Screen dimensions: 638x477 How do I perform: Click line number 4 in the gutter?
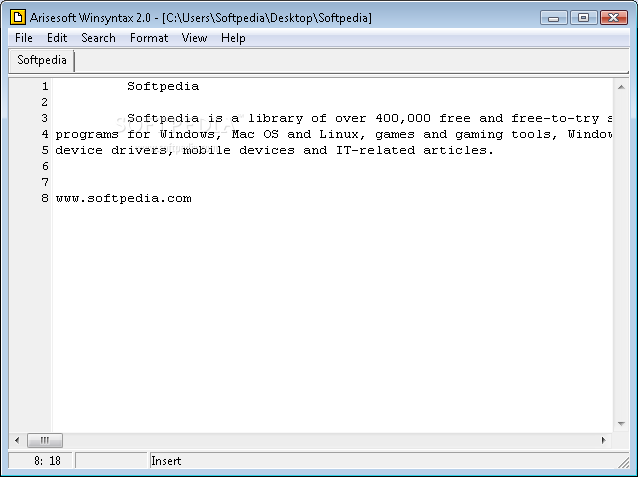(45, 134)
